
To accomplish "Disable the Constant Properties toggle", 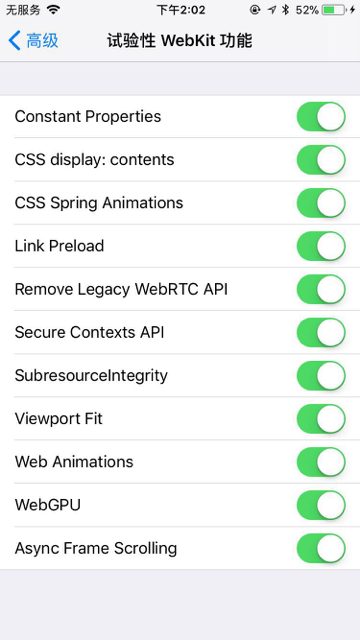I will (321, 117).
